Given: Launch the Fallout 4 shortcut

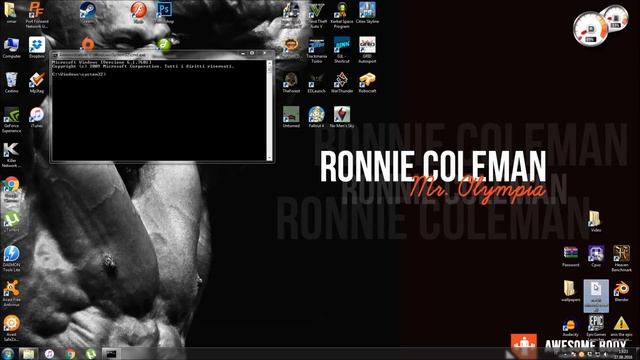Looking at the screenshot, I should point(316,118).
